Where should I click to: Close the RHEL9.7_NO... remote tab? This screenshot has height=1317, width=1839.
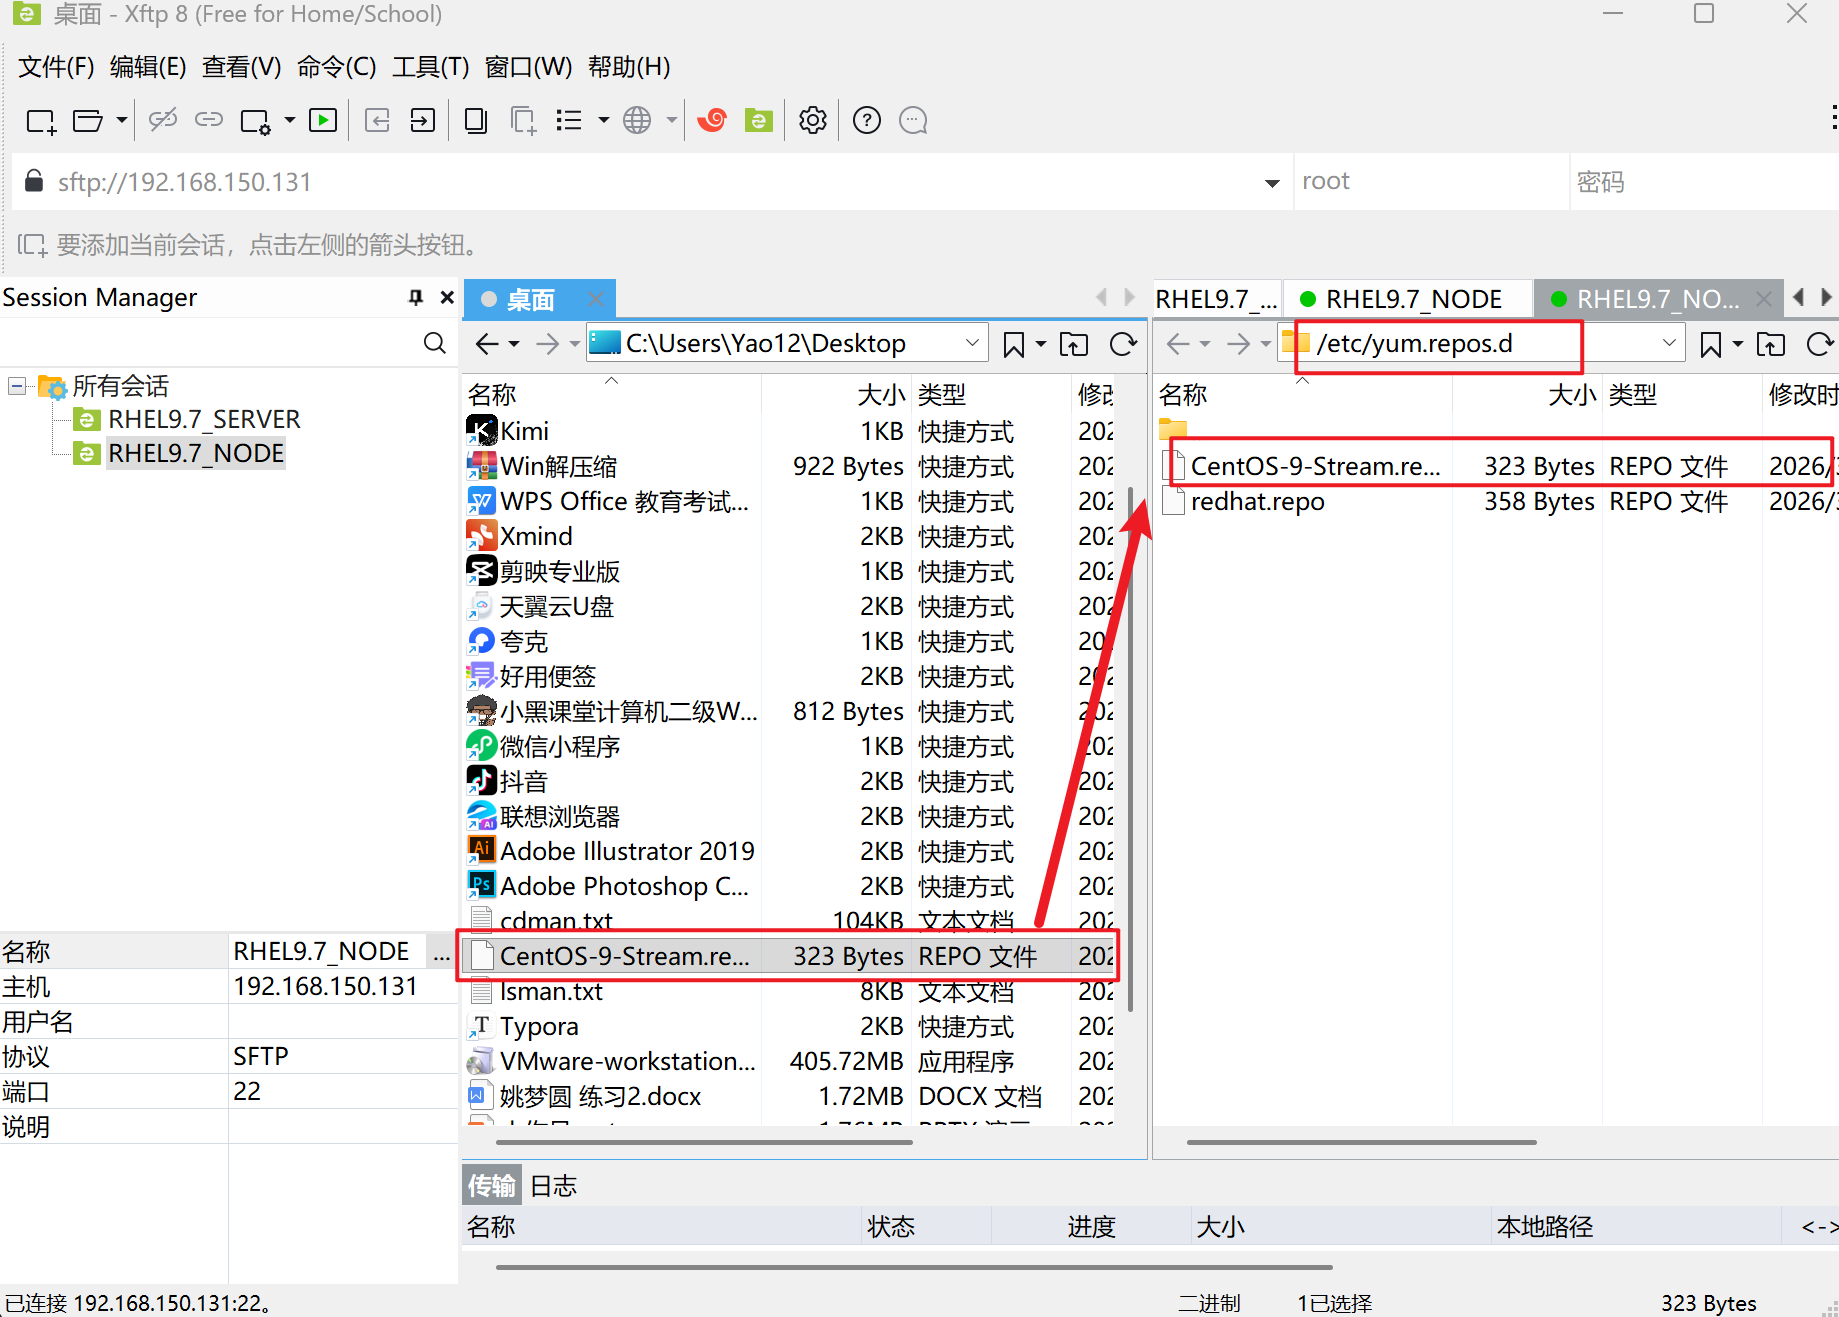1763,299
